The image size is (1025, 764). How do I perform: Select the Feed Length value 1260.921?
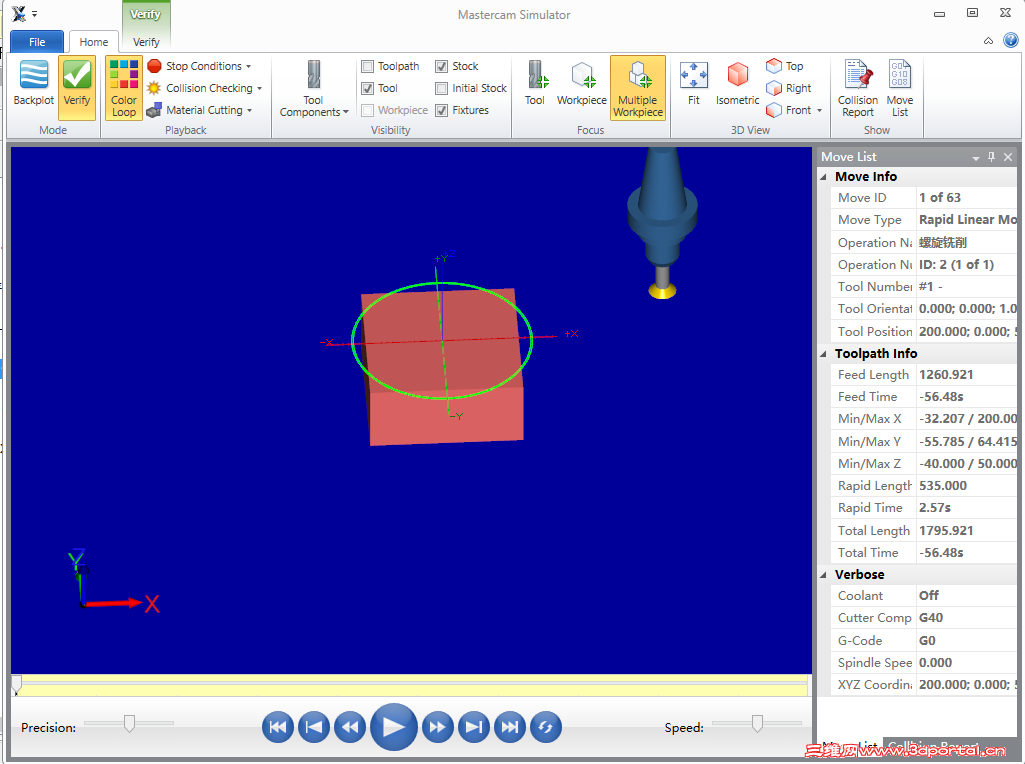(946, 374)
